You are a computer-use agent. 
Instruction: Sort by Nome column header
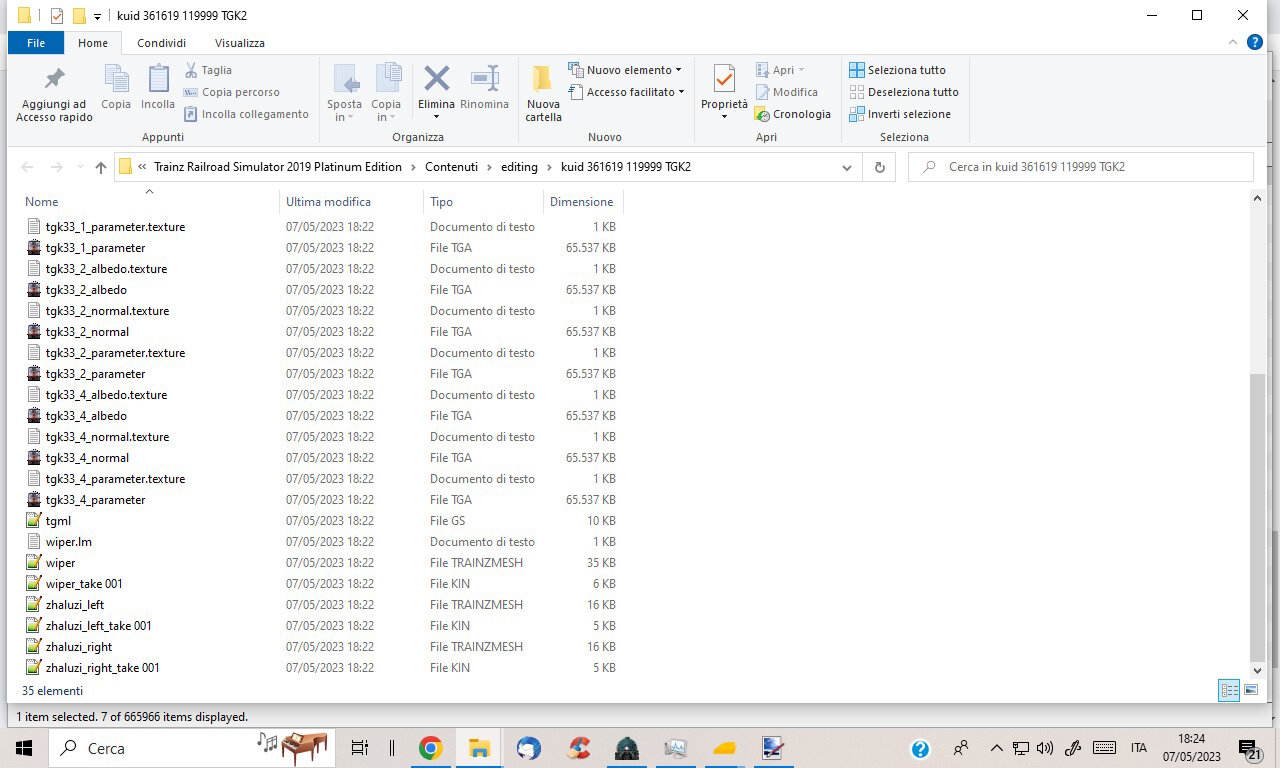tap(42, 202)
